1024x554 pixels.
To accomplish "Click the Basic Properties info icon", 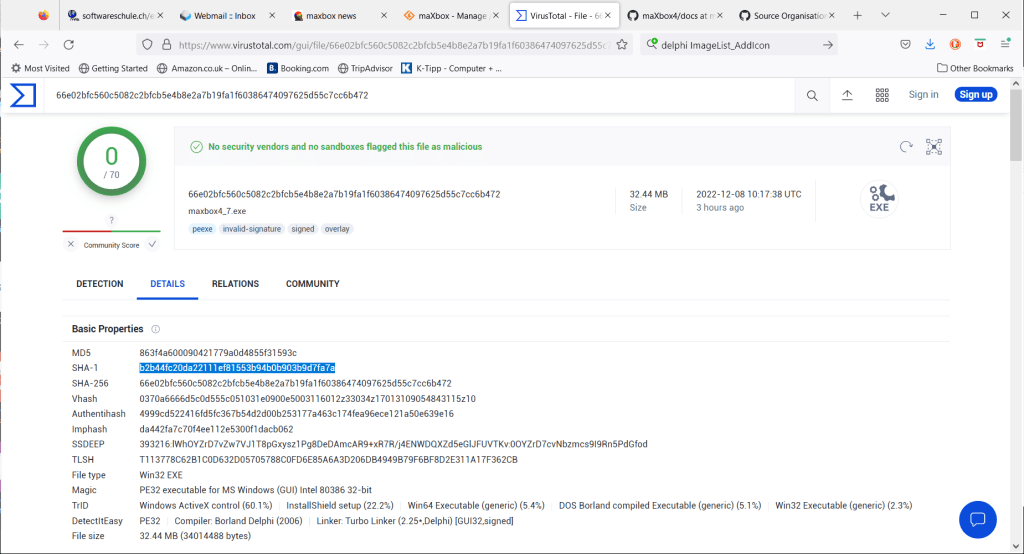I will click(156, 329).
